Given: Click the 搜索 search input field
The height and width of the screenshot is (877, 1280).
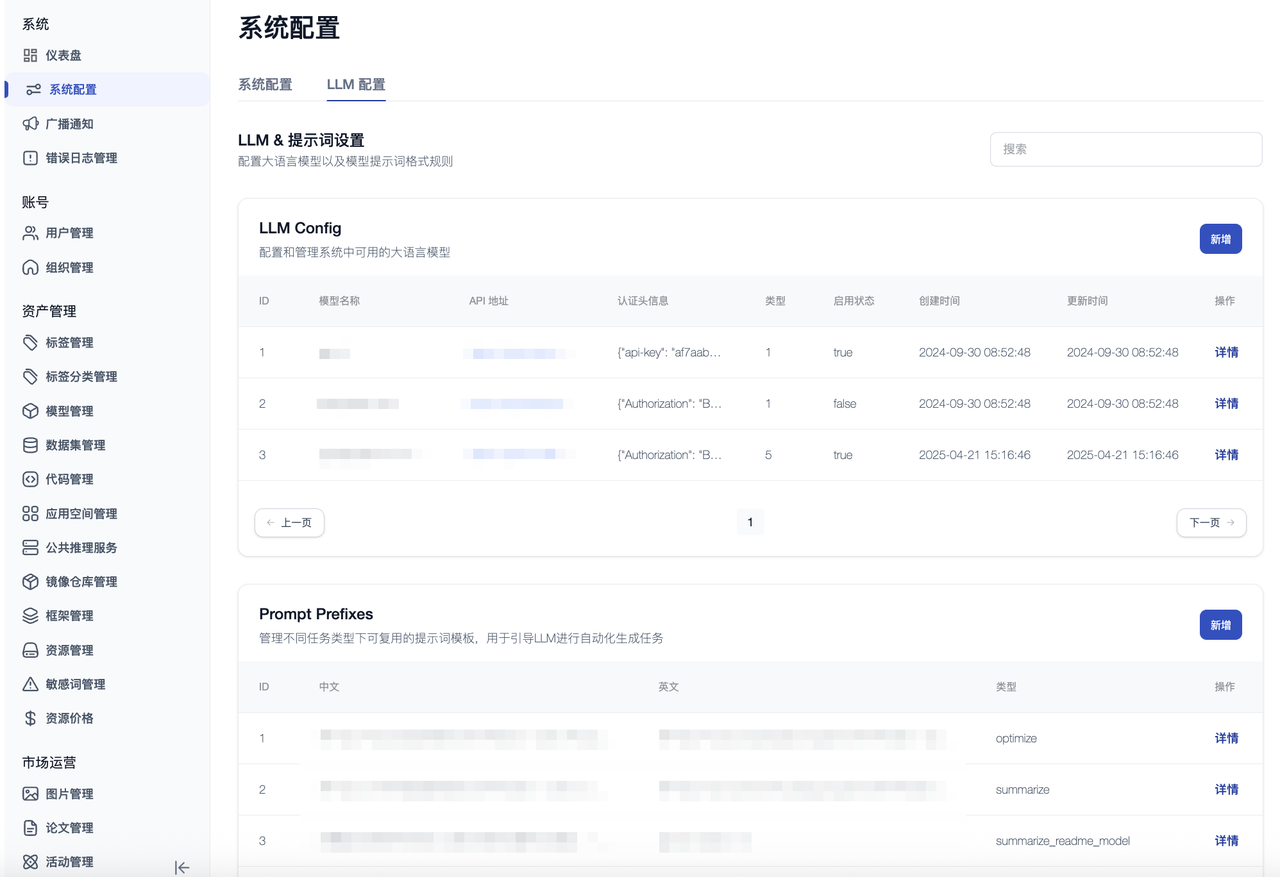Looking at the screenshot, I should click(1126, 149).
